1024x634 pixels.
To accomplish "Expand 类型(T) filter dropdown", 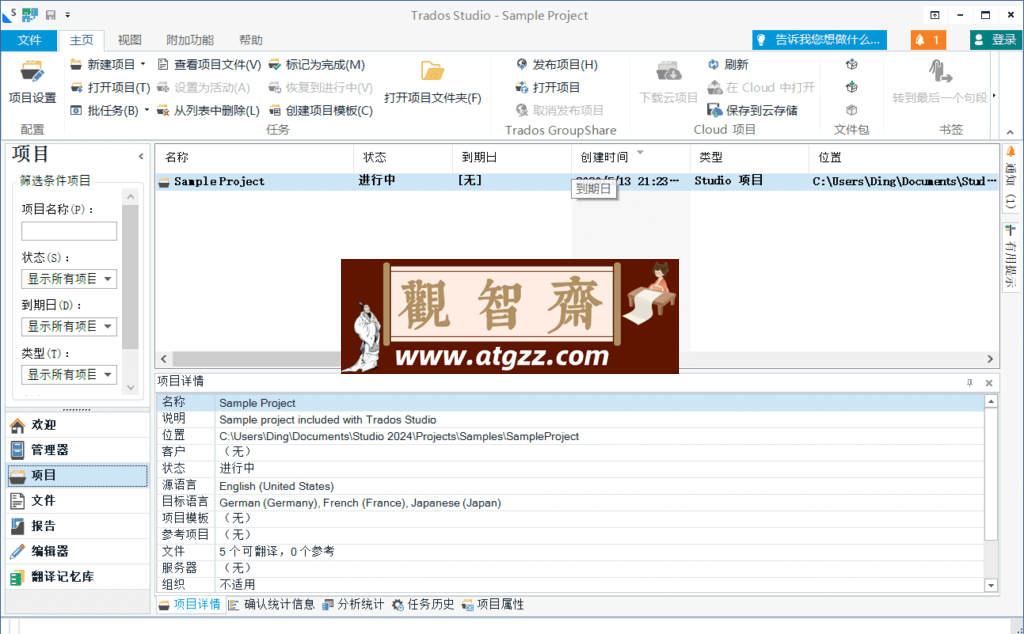I will pyautogui.click(x=108, y=375).
